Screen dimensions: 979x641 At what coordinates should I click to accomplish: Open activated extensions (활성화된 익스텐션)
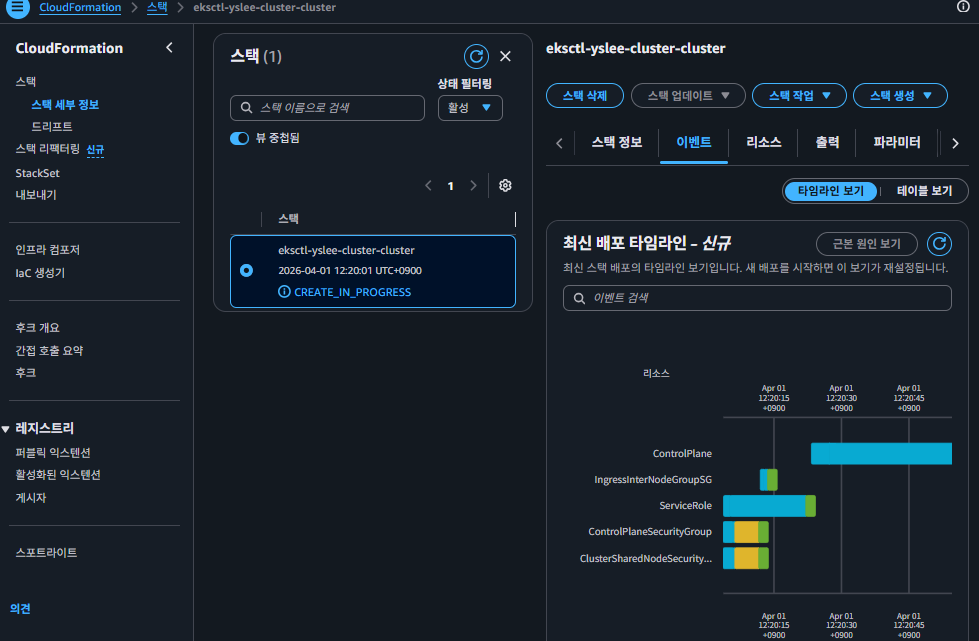58,475
